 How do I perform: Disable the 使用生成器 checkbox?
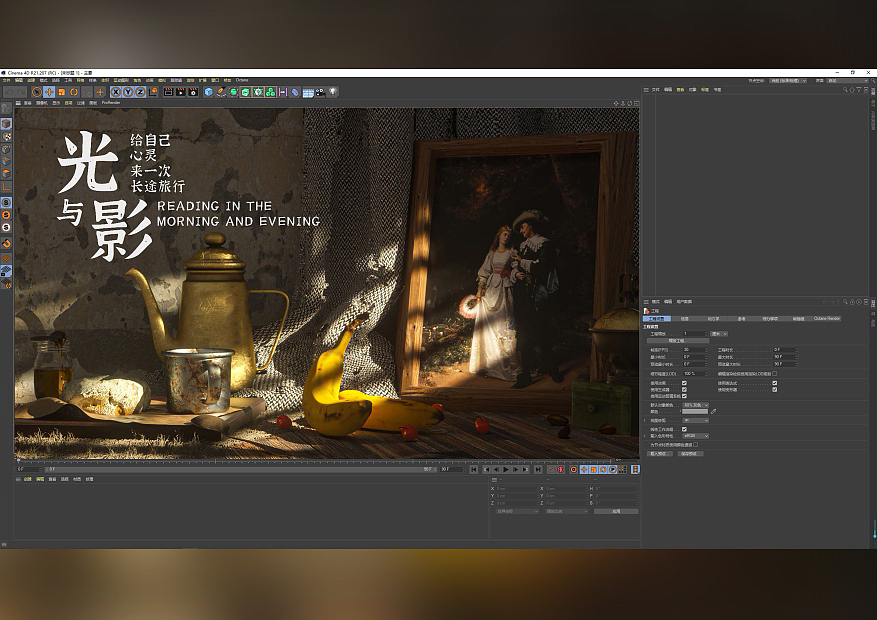pyautogui.click(x=684, y=389)
